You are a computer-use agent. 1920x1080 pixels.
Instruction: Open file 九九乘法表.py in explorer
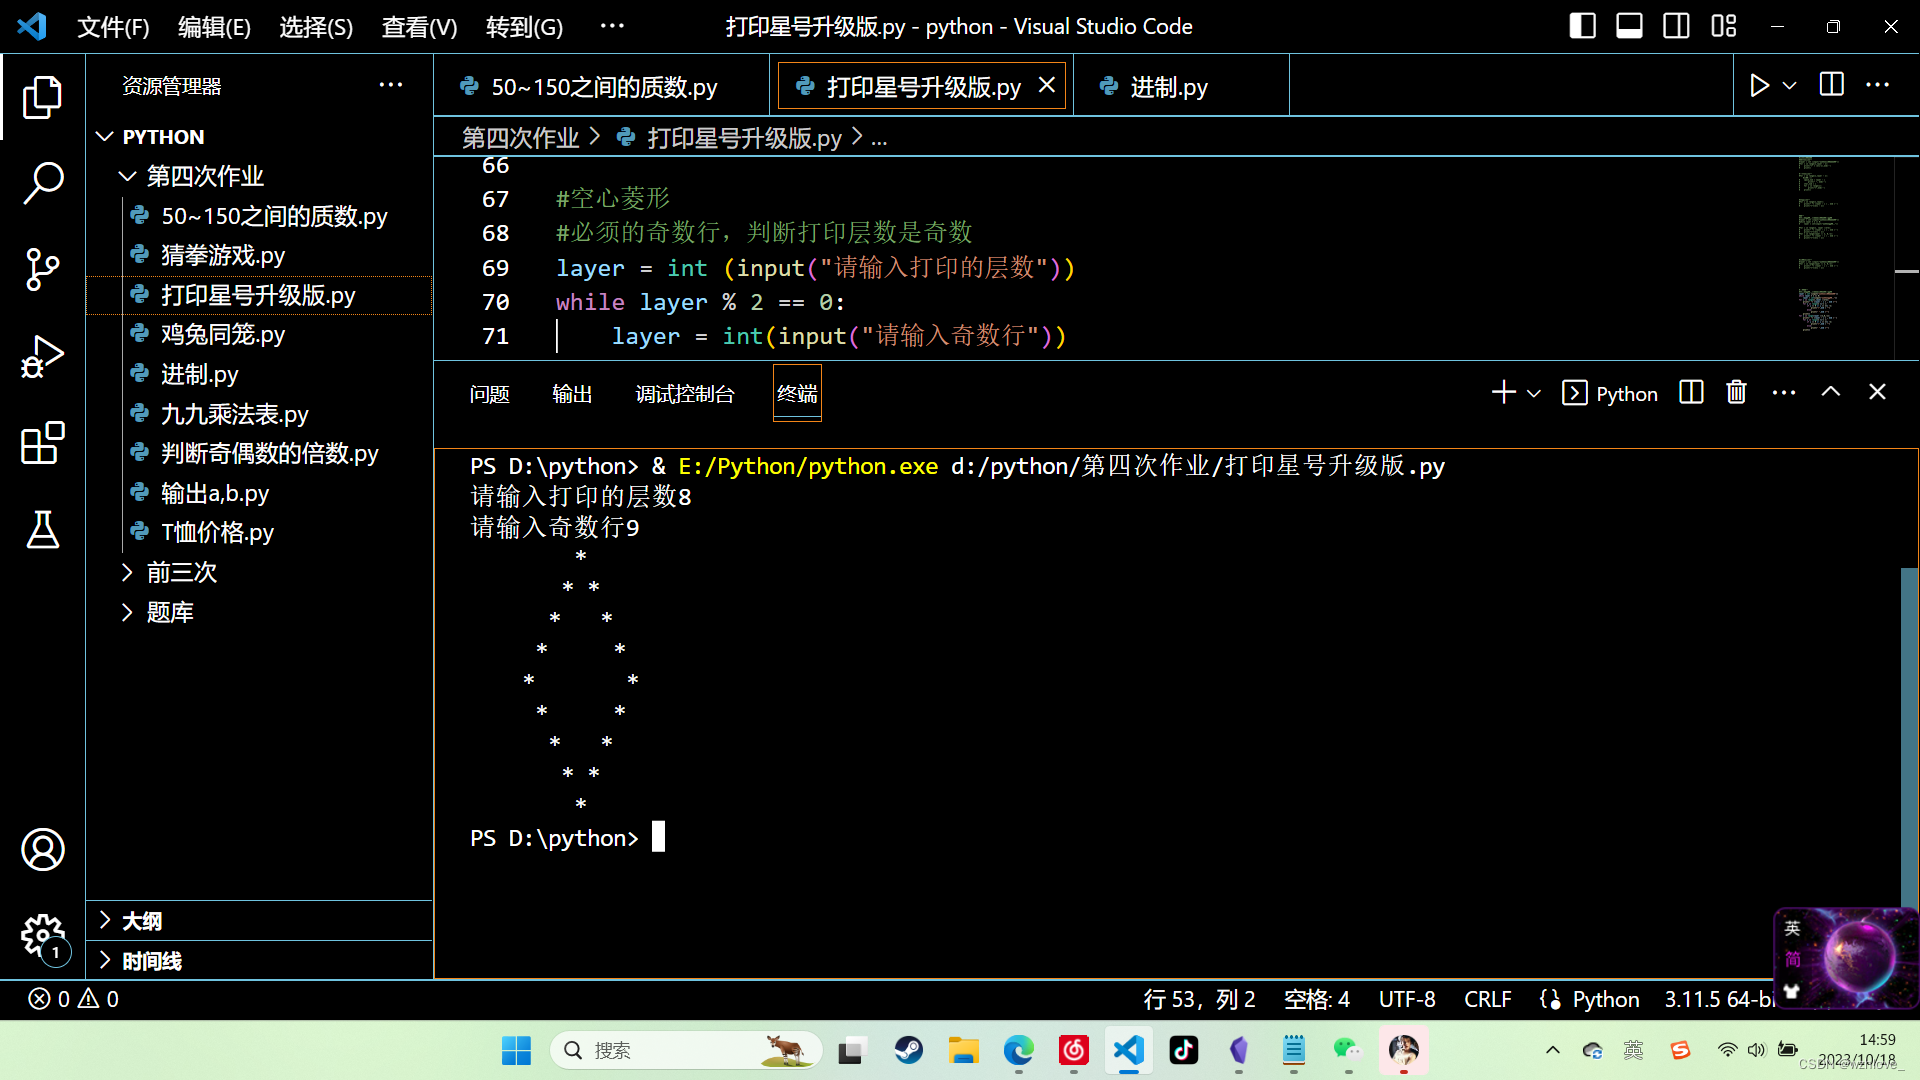[260, 414]
